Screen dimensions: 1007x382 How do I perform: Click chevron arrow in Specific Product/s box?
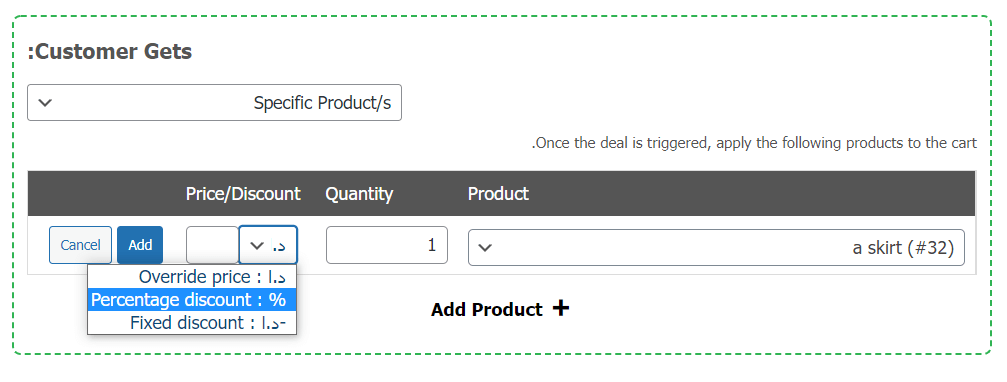tap(44, 103)
